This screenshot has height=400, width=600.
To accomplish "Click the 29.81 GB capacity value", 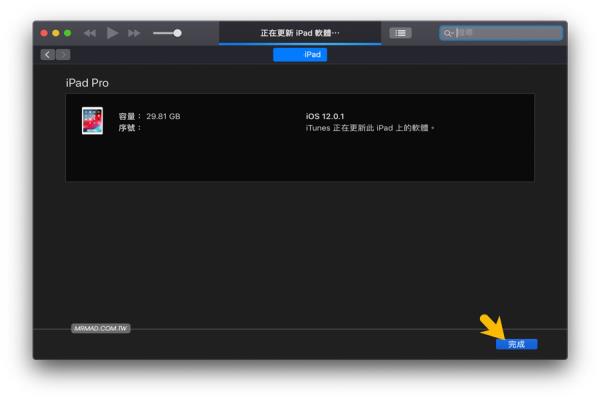I will tap(163, 116).
